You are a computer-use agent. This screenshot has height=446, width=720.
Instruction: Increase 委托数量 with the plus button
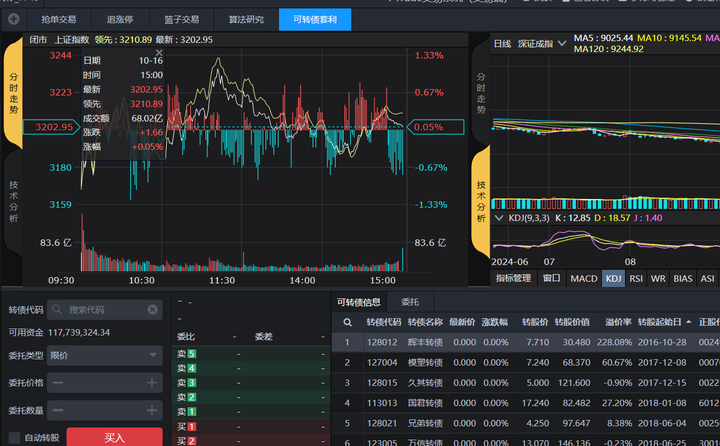point(152,410)
